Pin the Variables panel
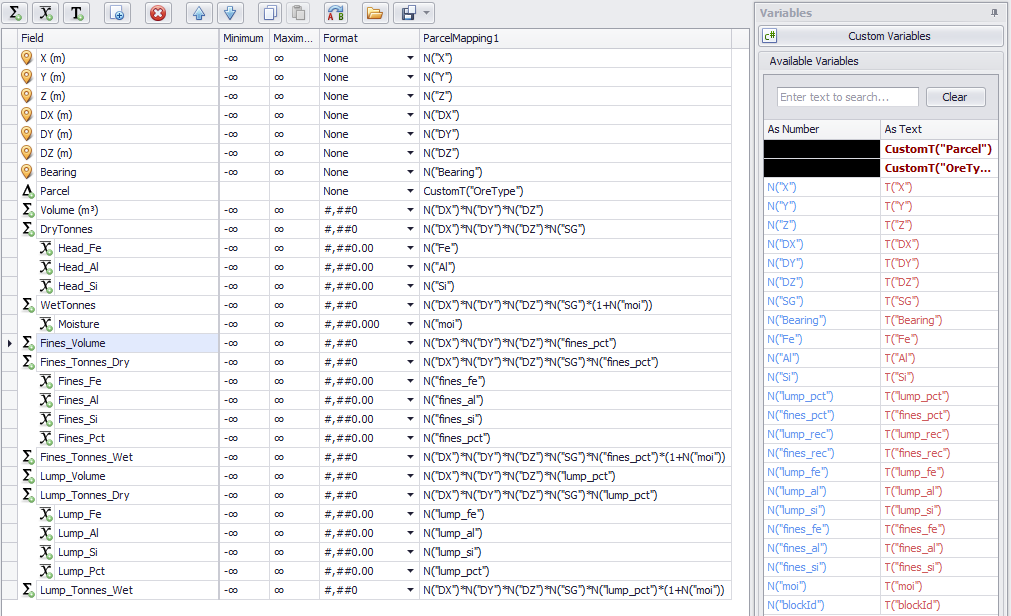 pos(994,13)
